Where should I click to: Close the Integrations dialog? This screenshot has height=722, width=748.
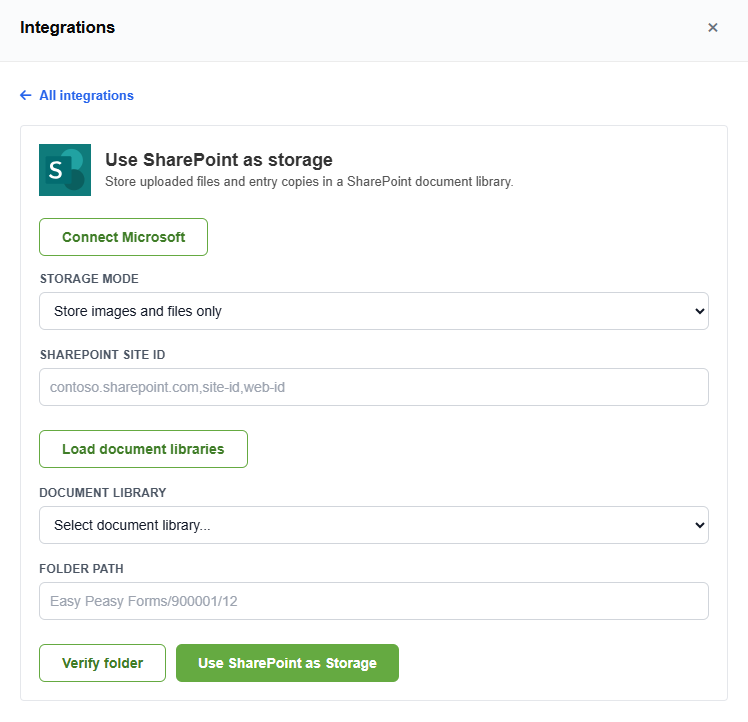coord(712,28)
